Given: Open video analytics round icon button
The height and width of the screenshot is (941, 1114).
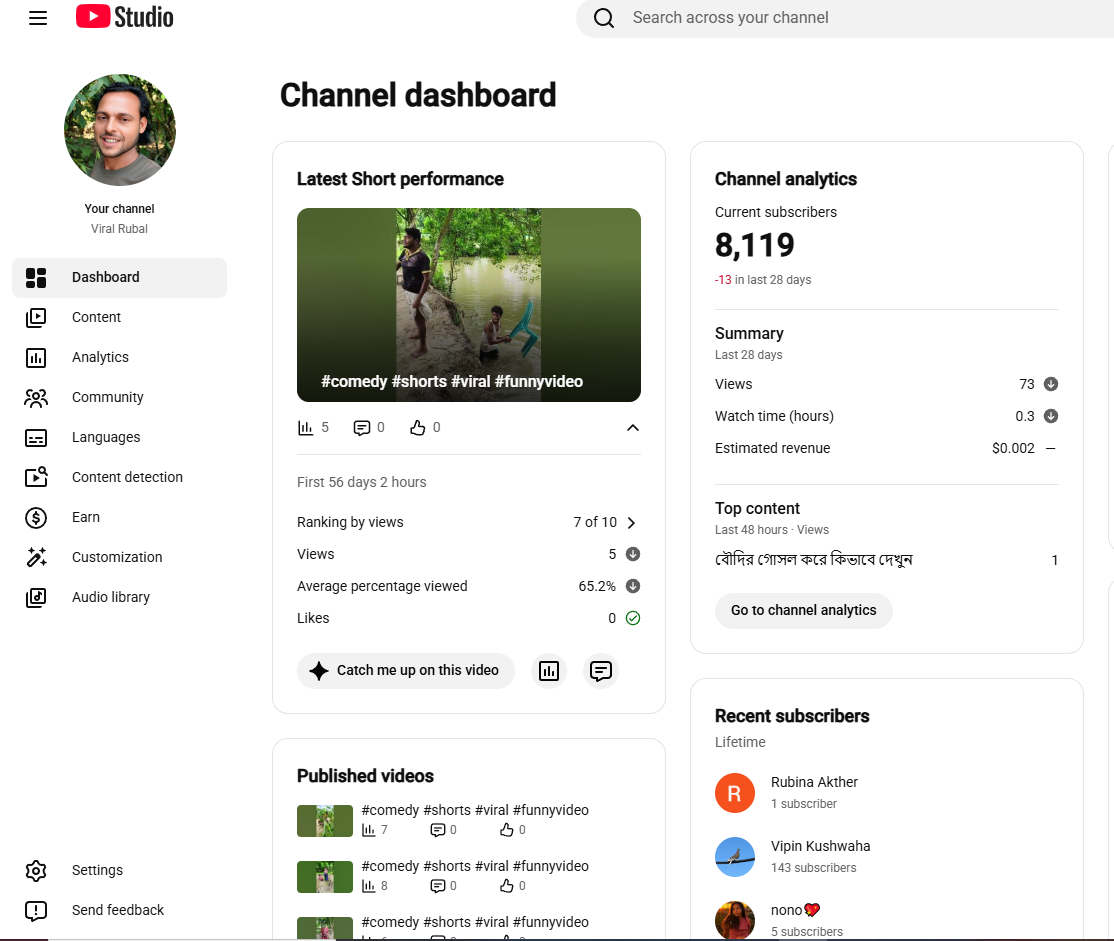Looking at the screenshot, I should point(549,671).
